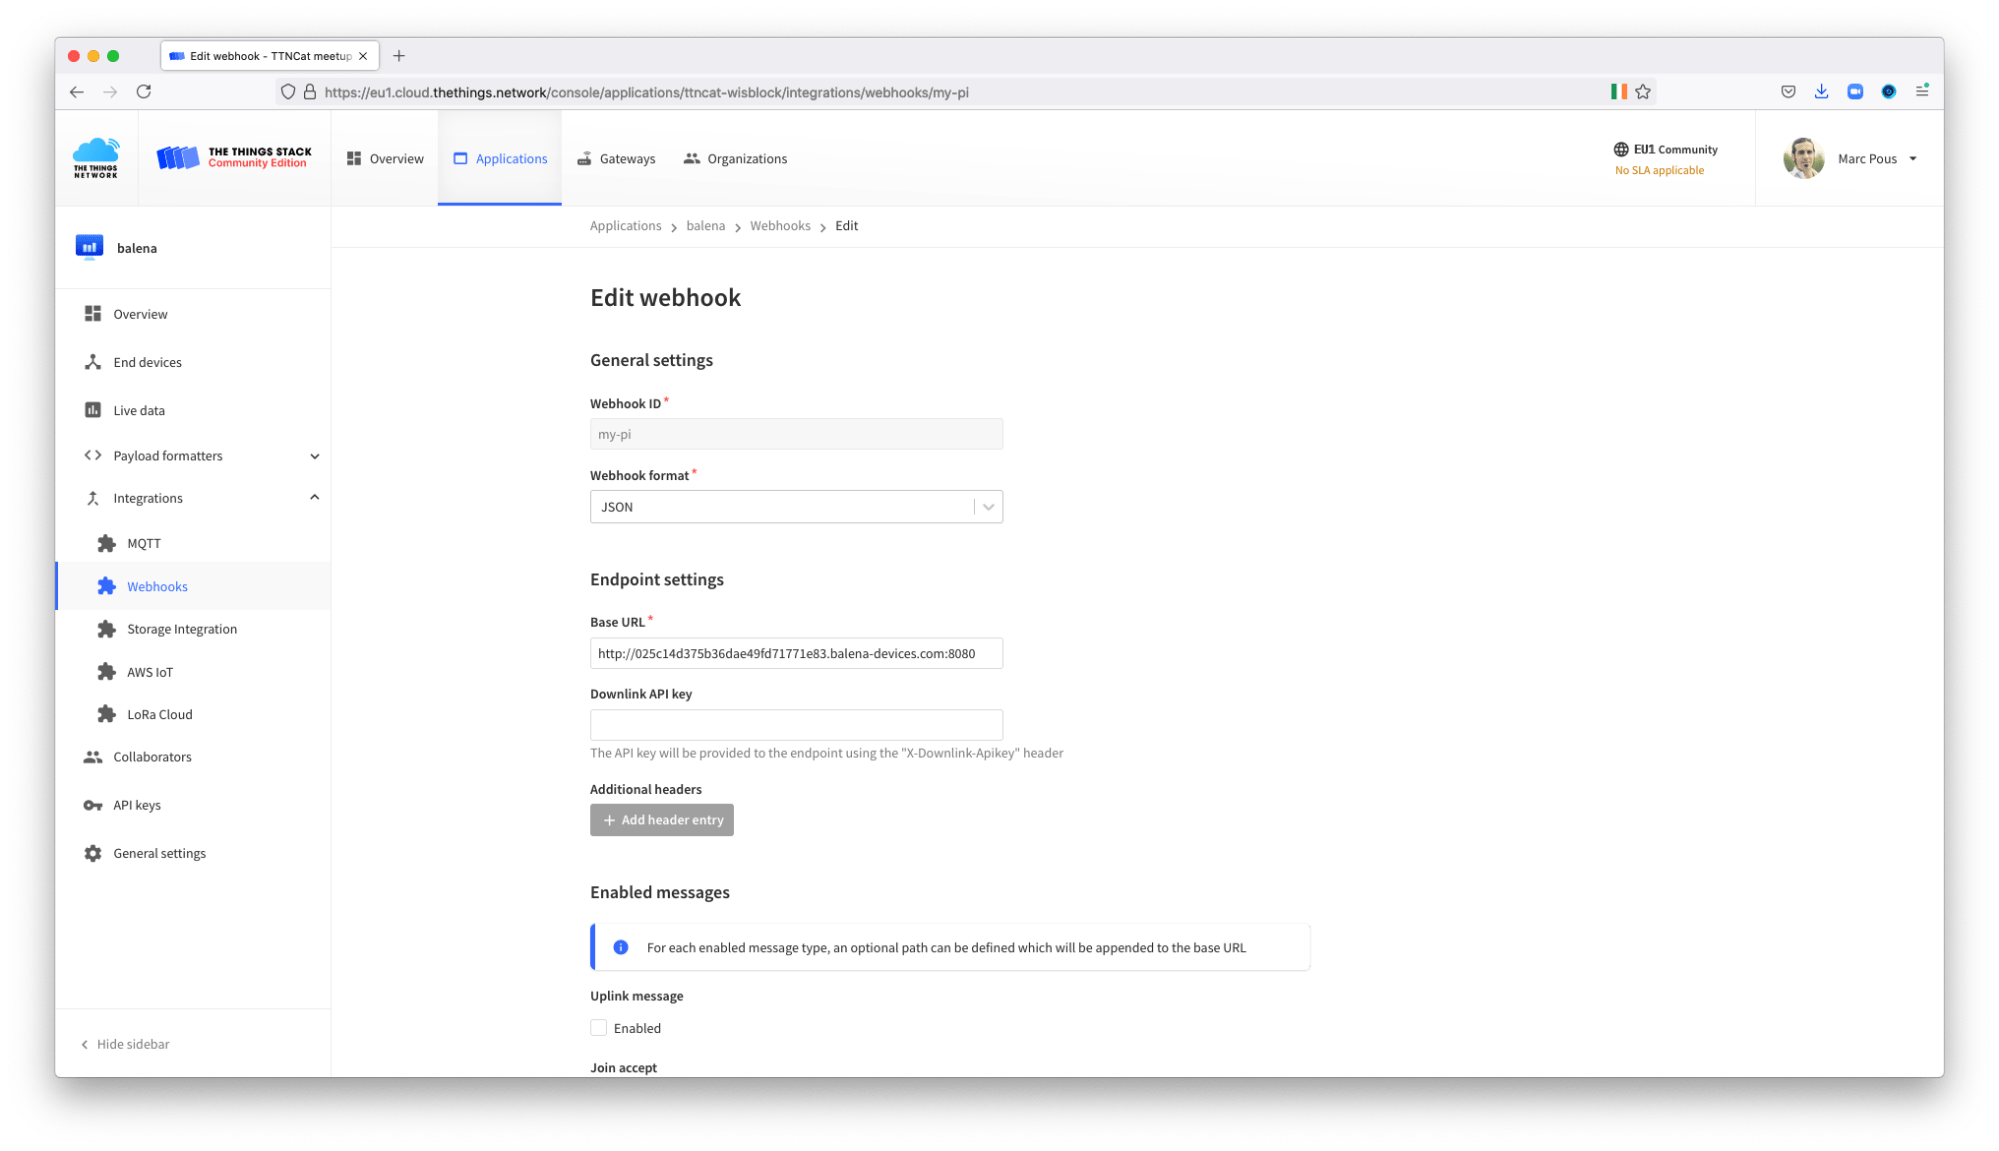Image resolution: width=1999 pixels, height=1151 pixels.
Task: Click Add header entry button
Action: point(662,820)
